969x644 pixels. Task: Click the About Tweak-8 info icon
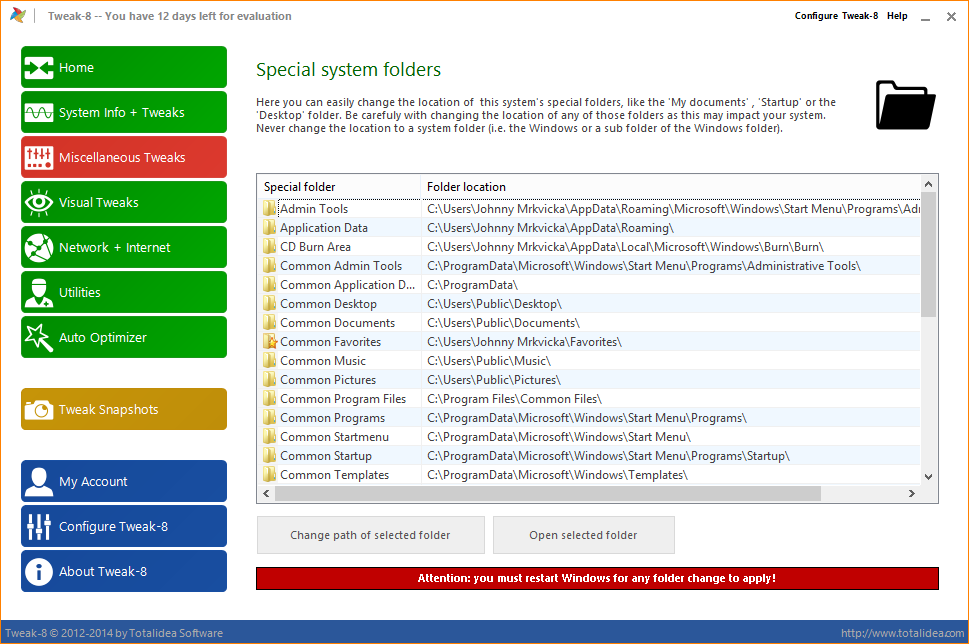[39, 572]
